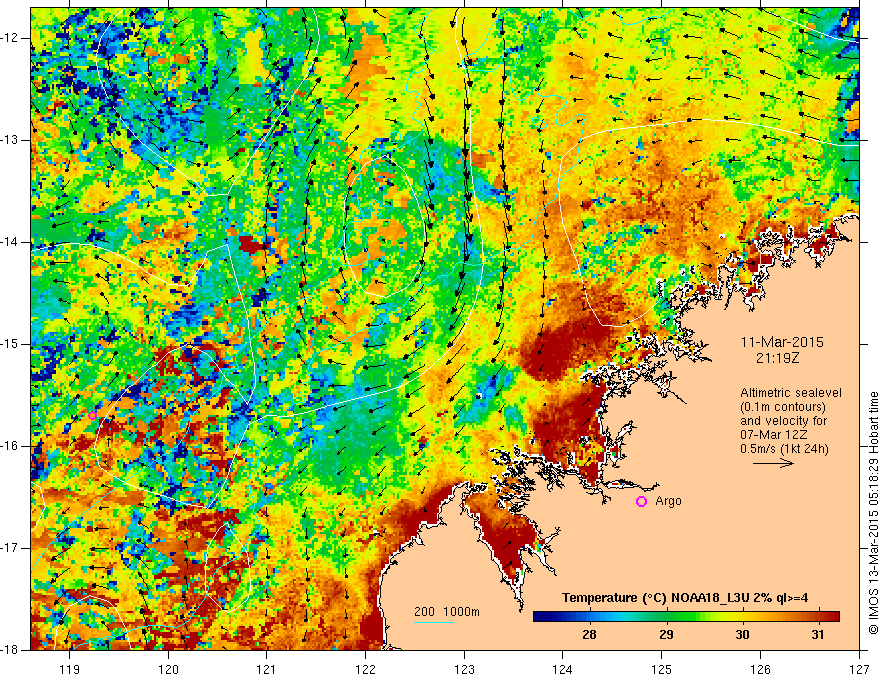Click the "200" isobath depth label

pos(425,612)
